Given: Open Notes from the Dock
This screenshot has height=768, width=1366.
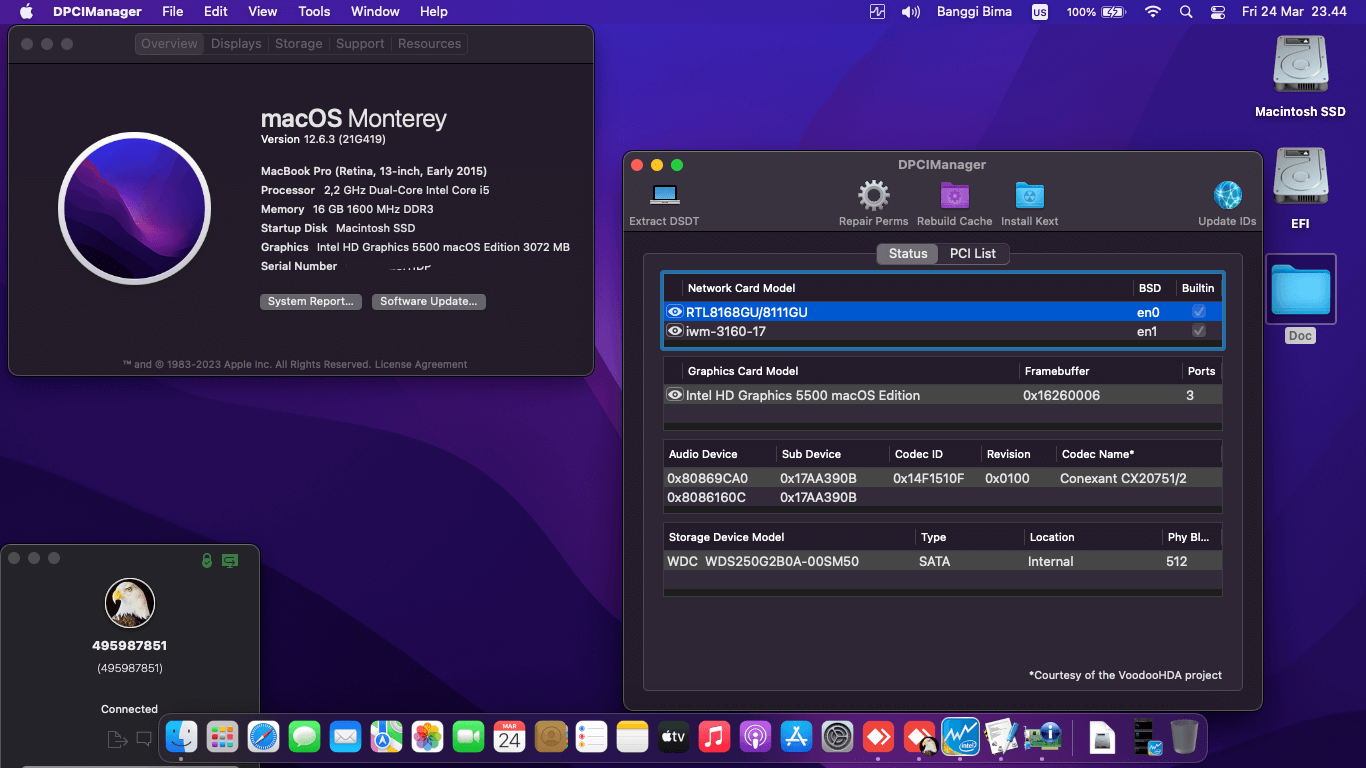Looking at the screenshot, I should coord(632,738).
